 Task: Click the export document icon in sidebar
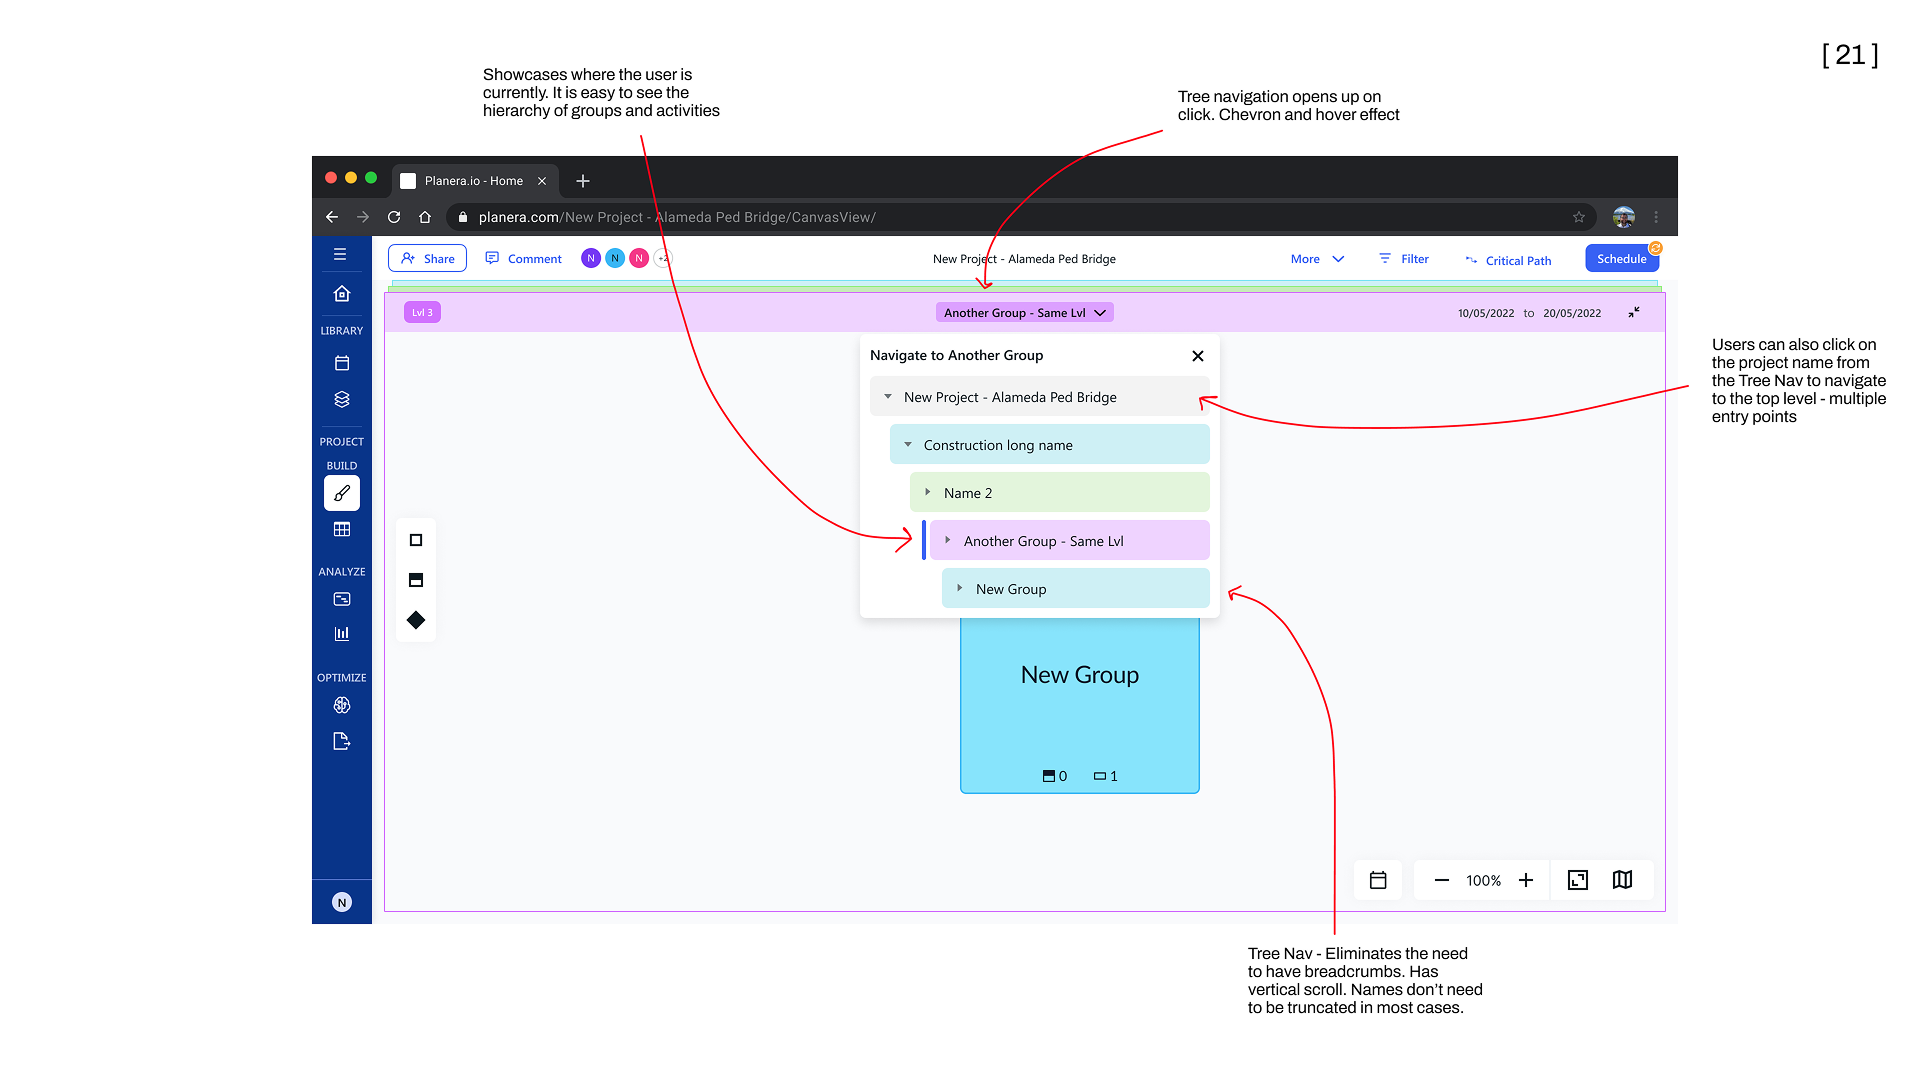(342, 741)
